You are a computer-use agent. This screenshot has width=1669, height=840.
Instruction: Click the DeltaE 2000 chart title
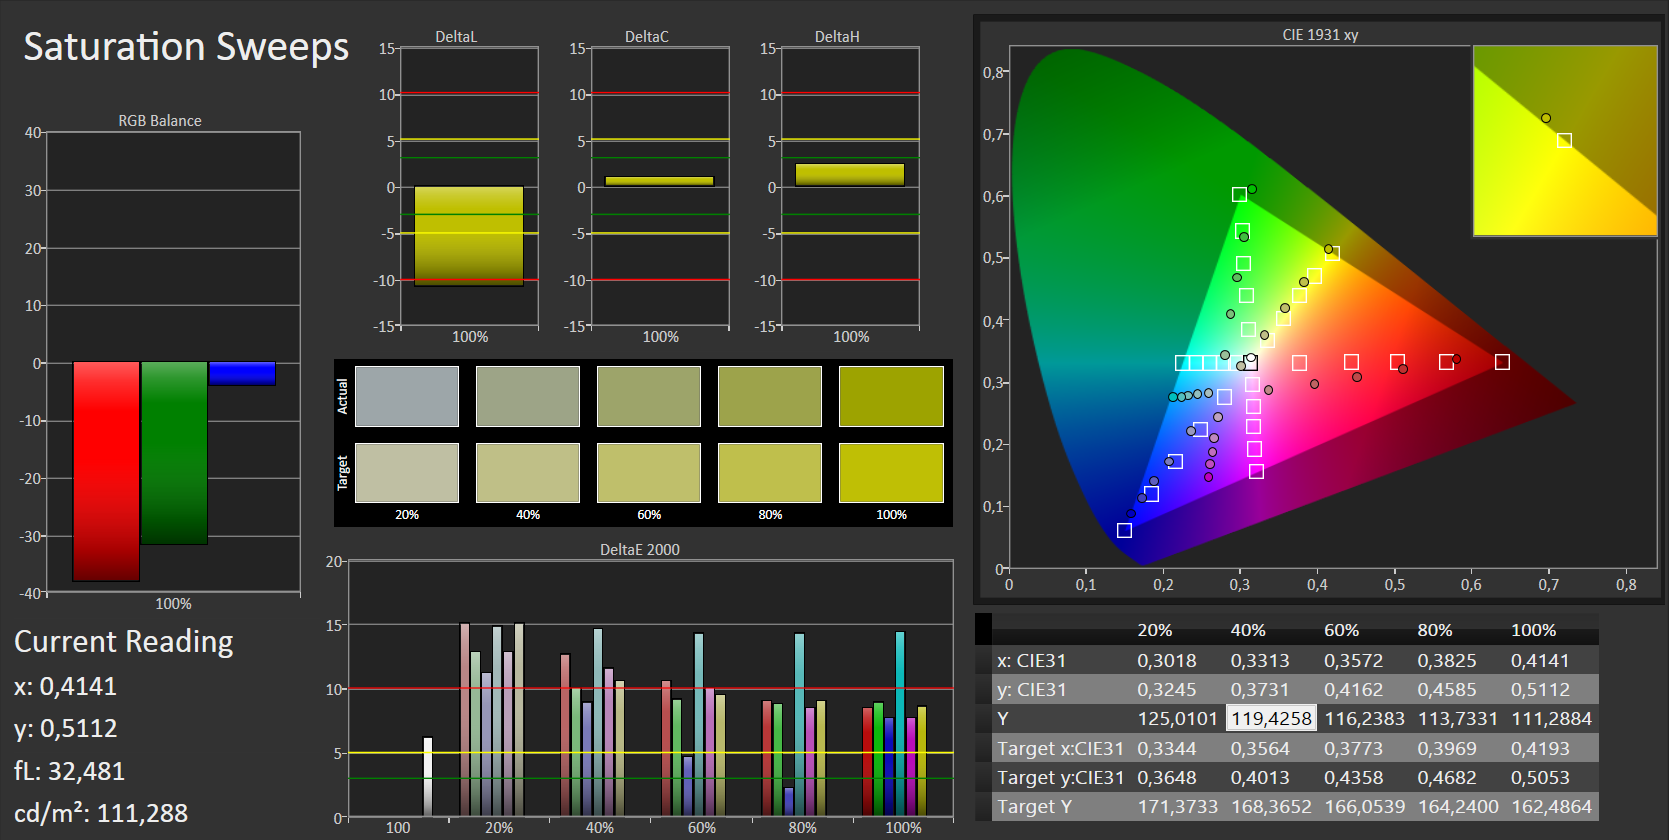tap(640, 550)
